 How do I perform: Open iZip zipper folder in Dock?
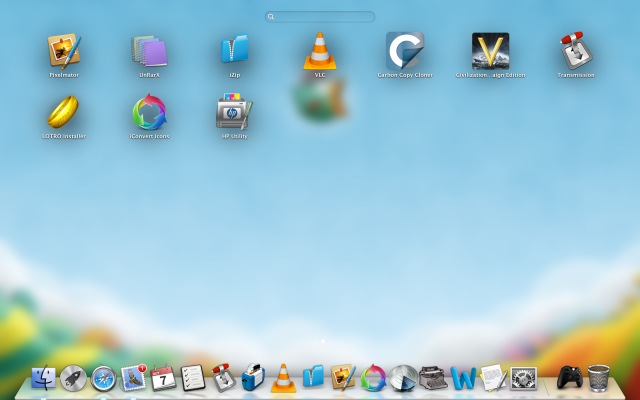pyautogui.click(x=313, y=376)
